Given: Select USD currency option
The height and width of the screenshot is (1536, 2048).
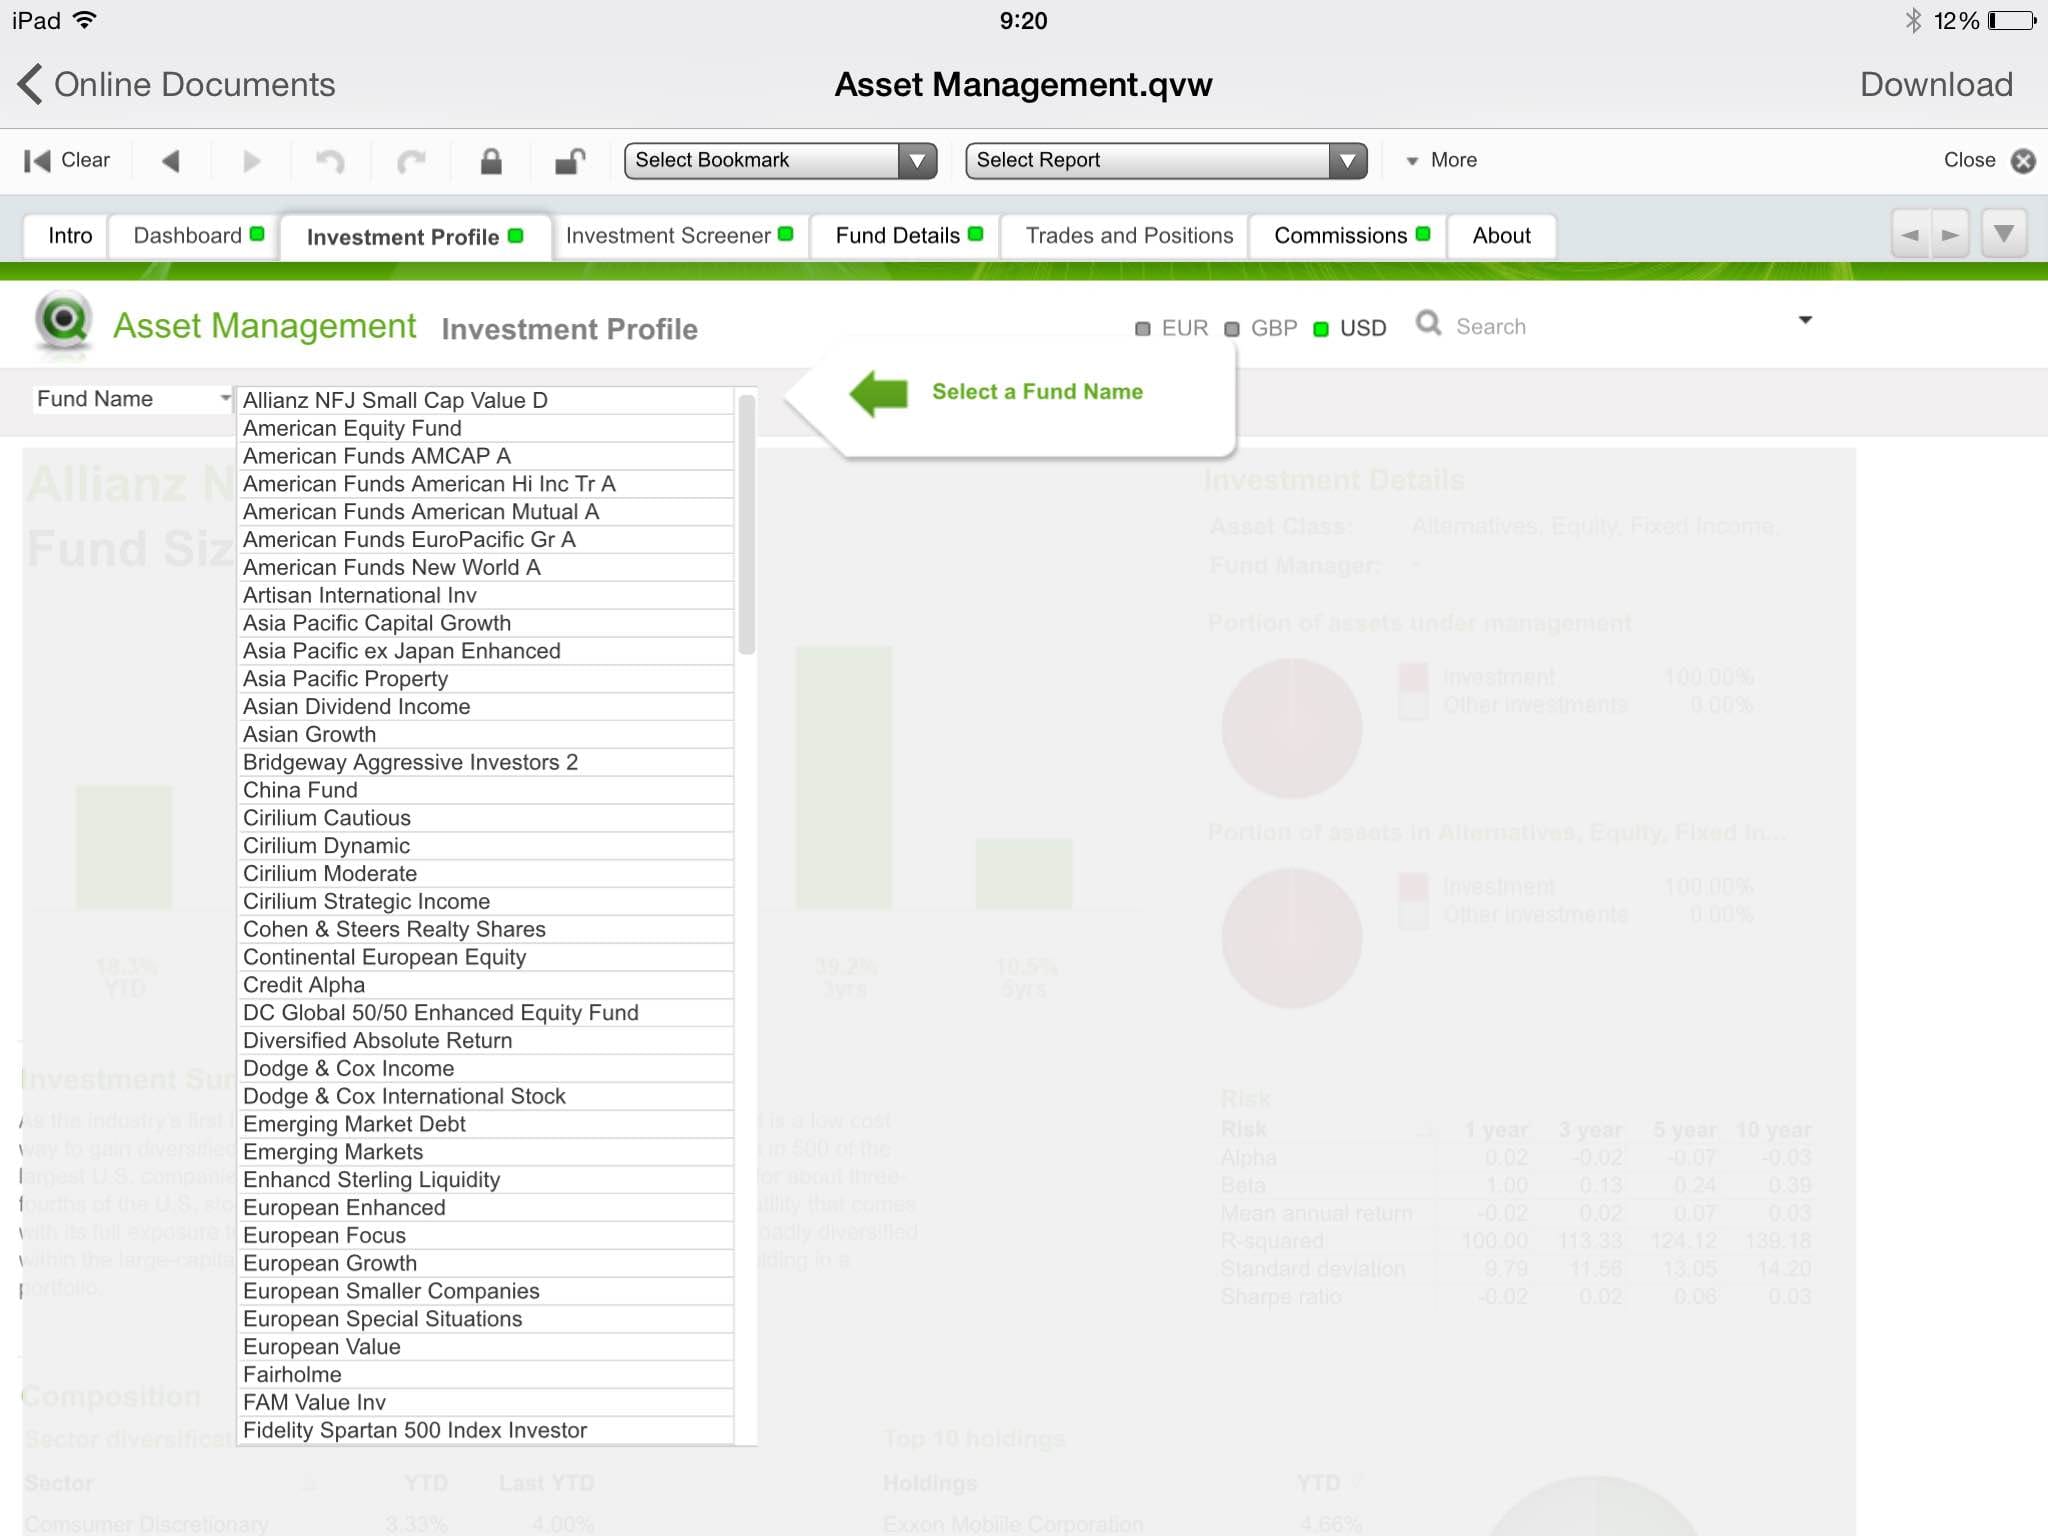Looking at the screenshot, I should 1352,329.
